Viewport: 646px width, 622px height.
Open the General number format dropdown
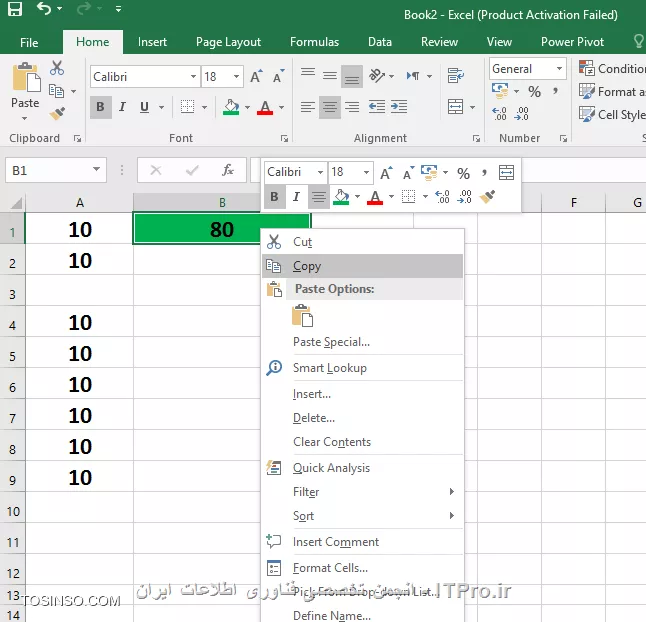[559, 68]
